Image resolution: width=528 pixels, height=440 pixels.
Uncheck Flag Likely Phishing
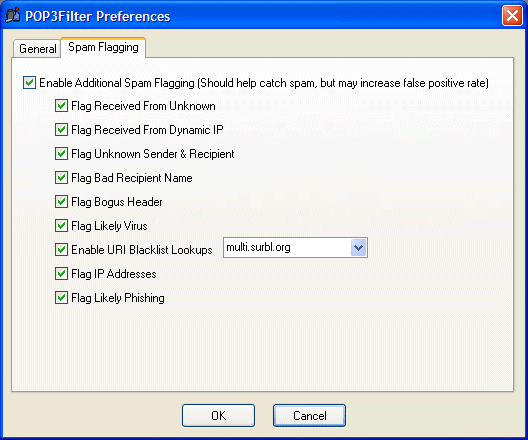pos(61,298)
